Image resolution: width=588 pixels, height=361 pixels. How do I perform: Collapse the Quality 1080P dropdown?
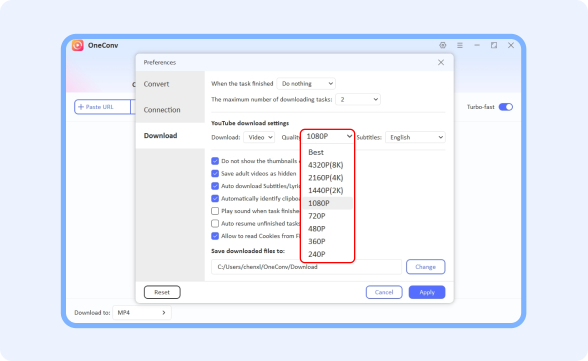327,136
